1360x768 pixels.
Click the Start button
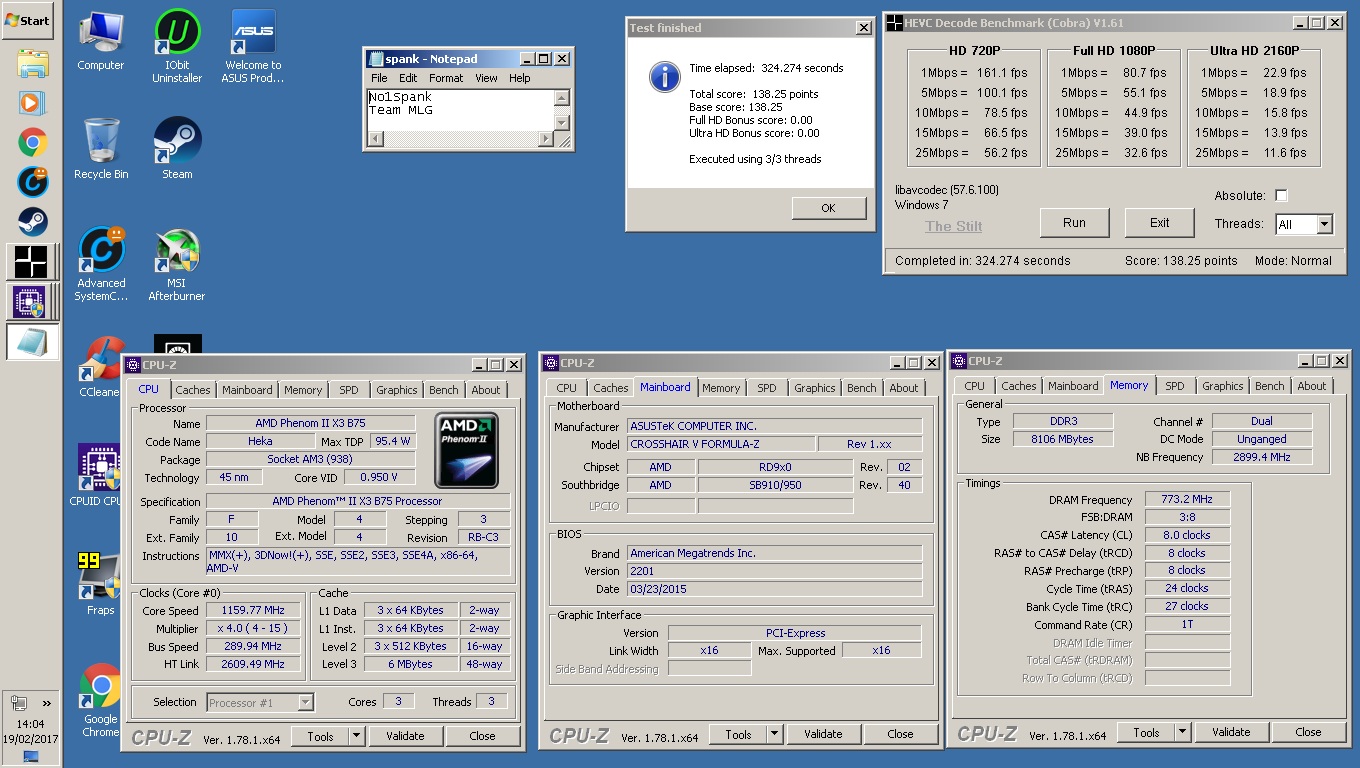28,20
